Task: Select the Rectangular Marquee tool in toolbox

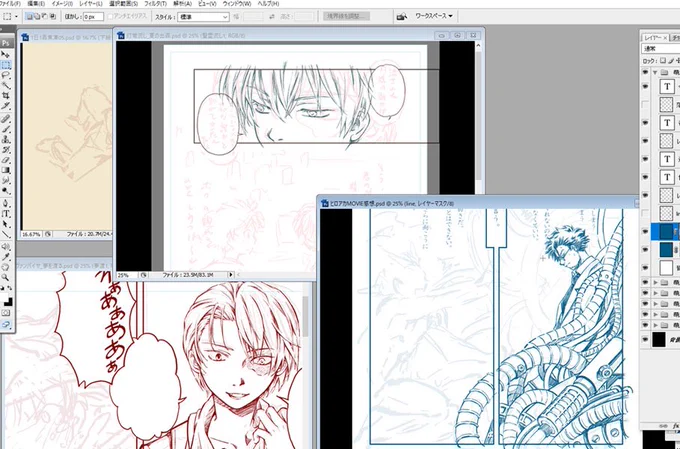Action: pos(6,65)
